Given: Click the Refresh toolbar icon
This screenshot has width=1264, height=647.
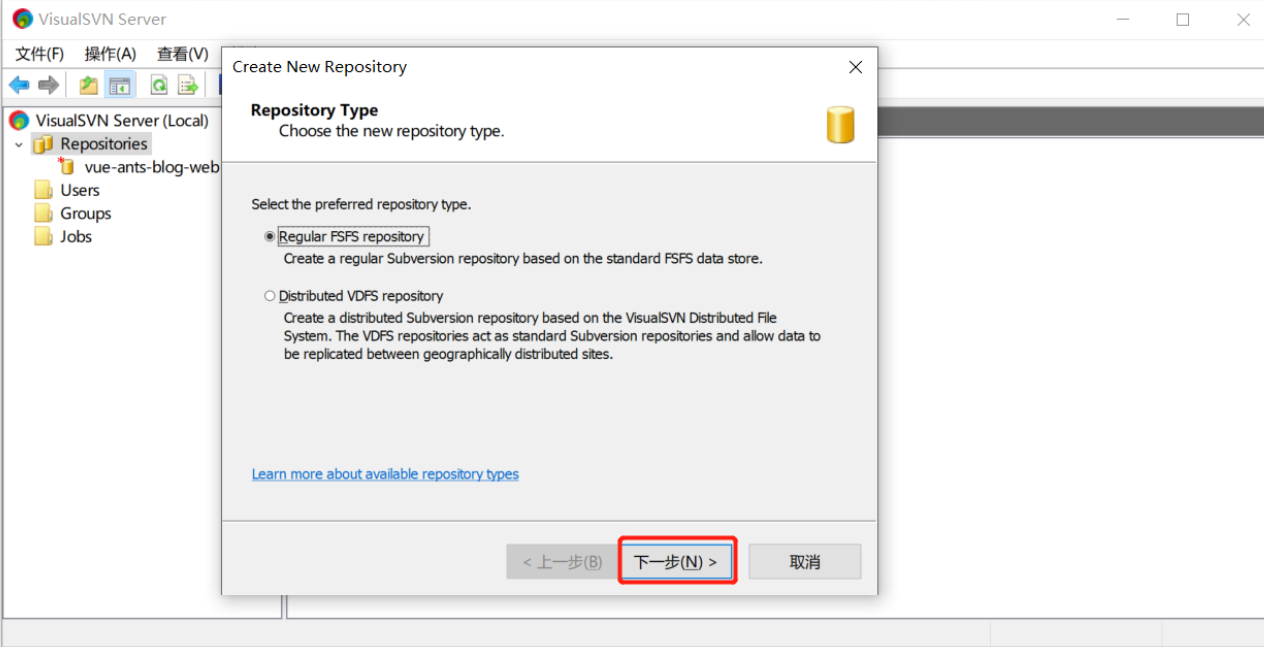Looking at the screenshot, I should tap(159, 85).
